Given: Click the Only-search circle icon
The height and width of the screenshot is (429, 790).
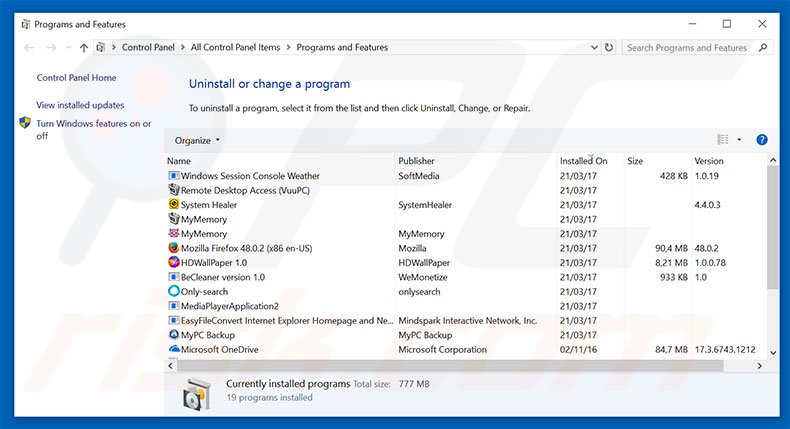Looking at the screenshot, I should pyautogui.click(x=173, y=291).
